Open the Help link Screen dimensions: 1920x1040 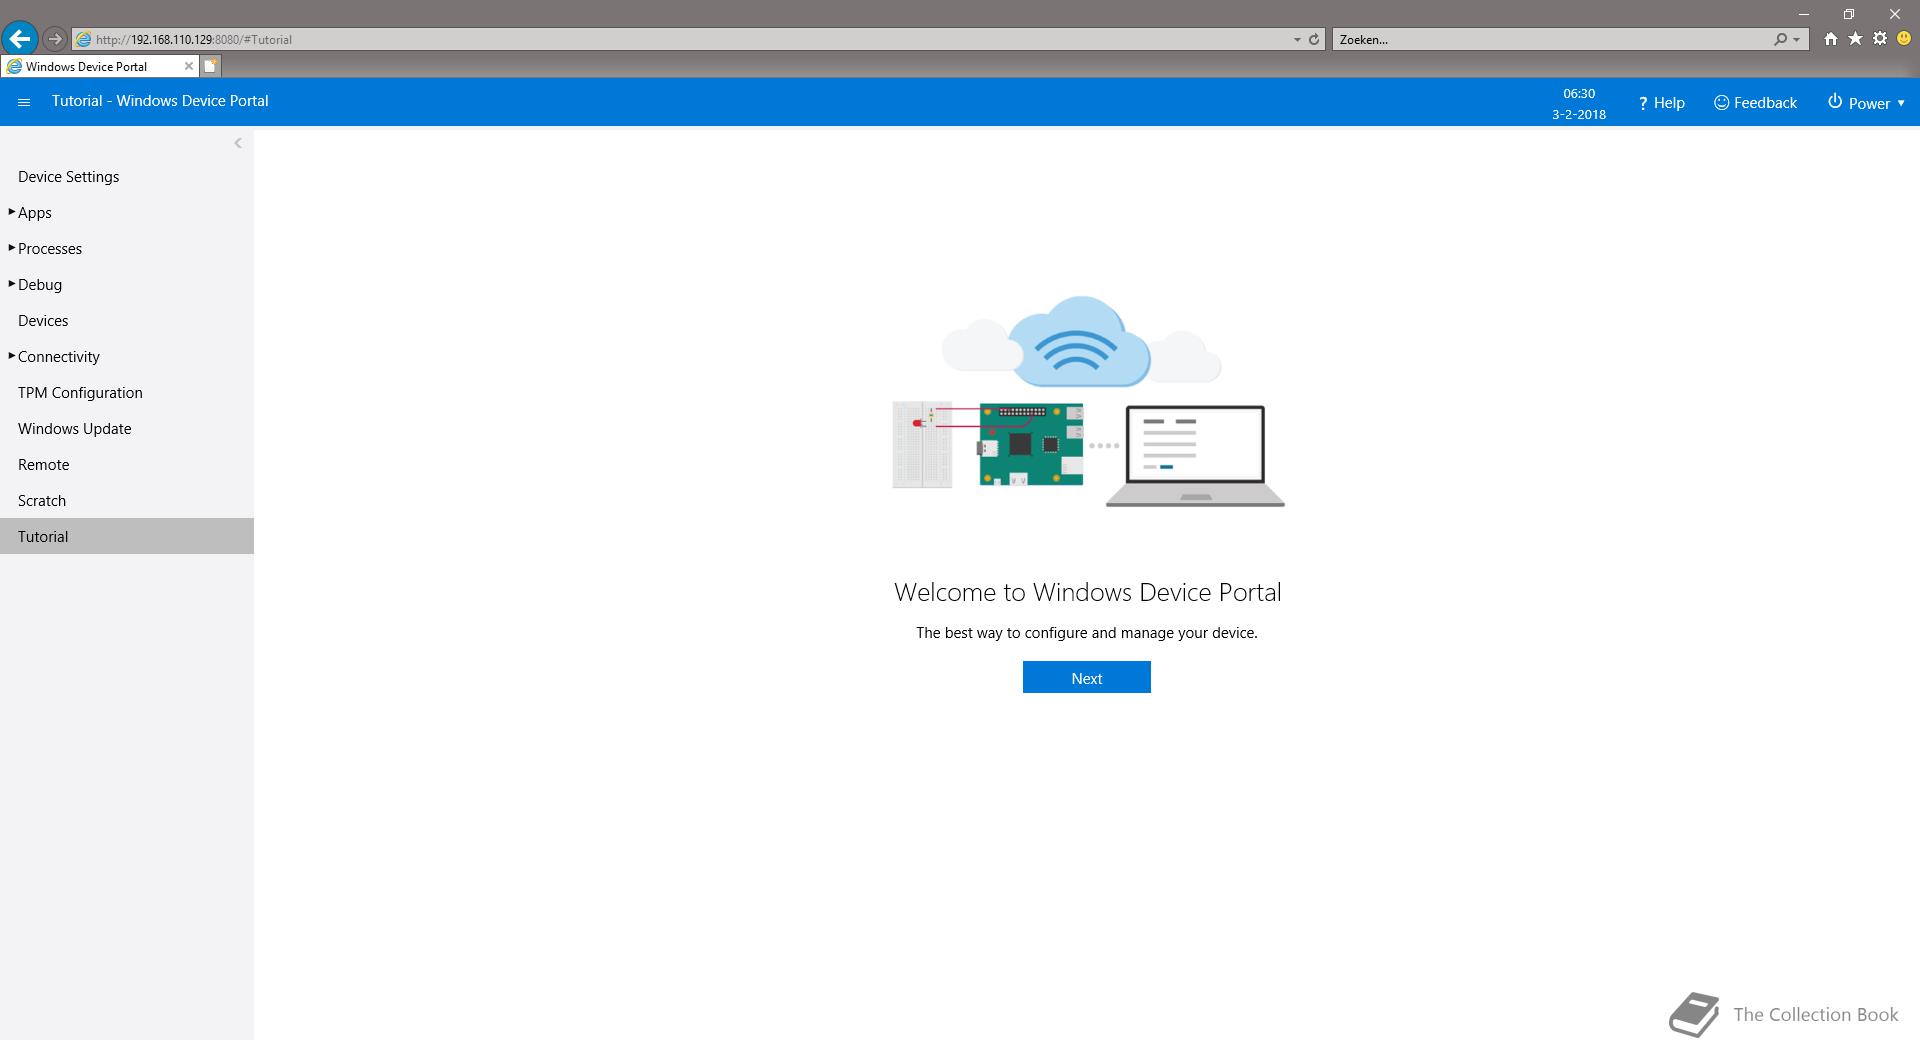(x=1661, y=103)
